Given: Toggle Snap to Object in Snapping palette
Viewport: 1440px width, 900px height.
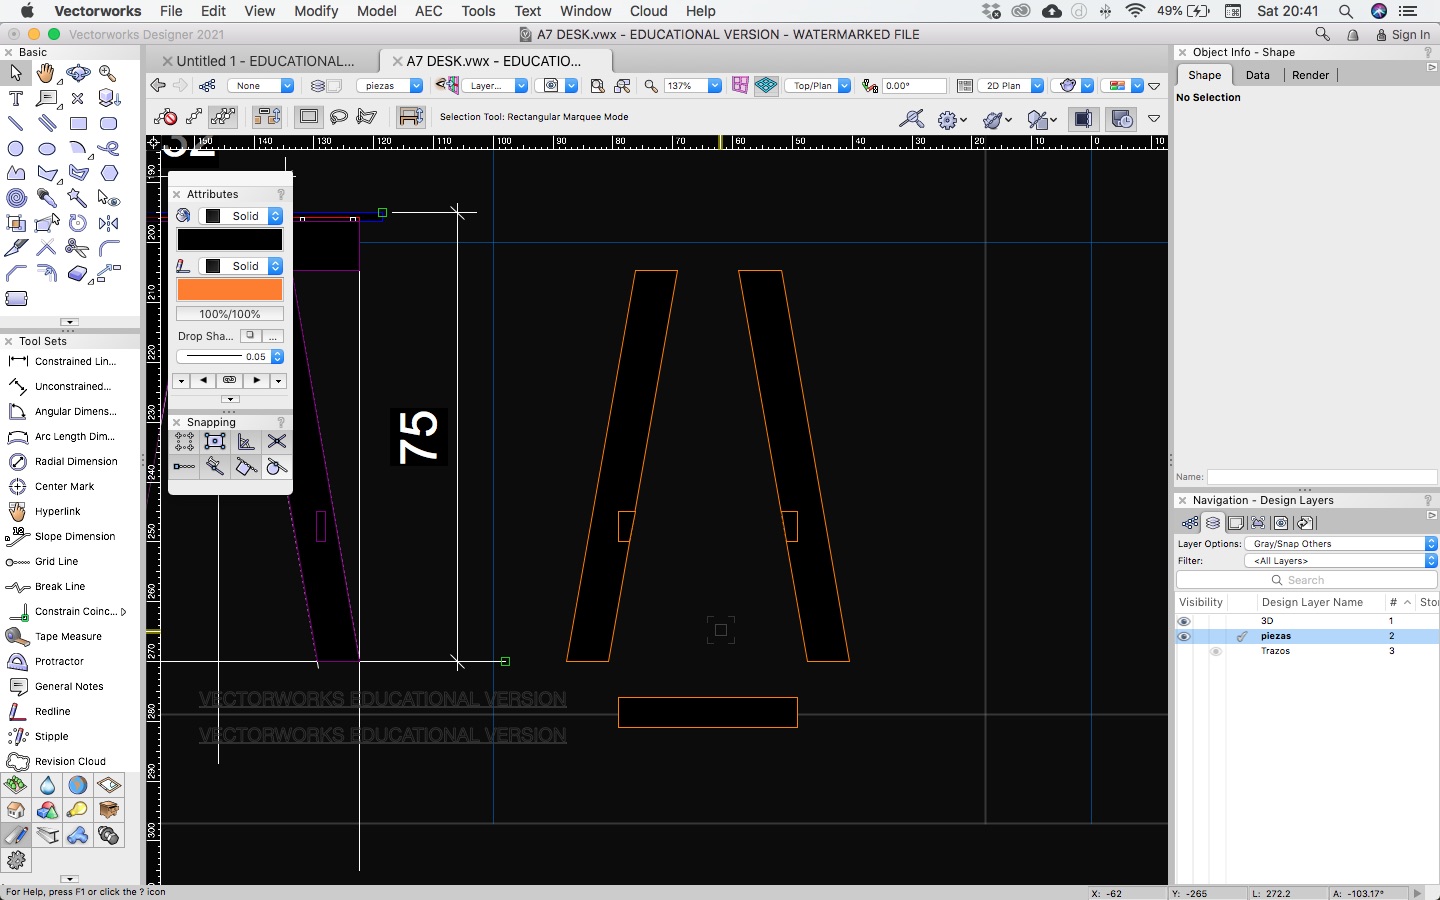Looking at the screenshot, I should tap(215, 441).
